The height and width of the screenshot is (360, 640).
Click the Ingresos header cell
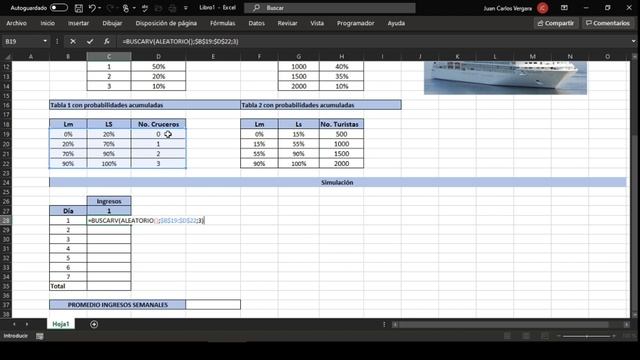pos(109,201)
